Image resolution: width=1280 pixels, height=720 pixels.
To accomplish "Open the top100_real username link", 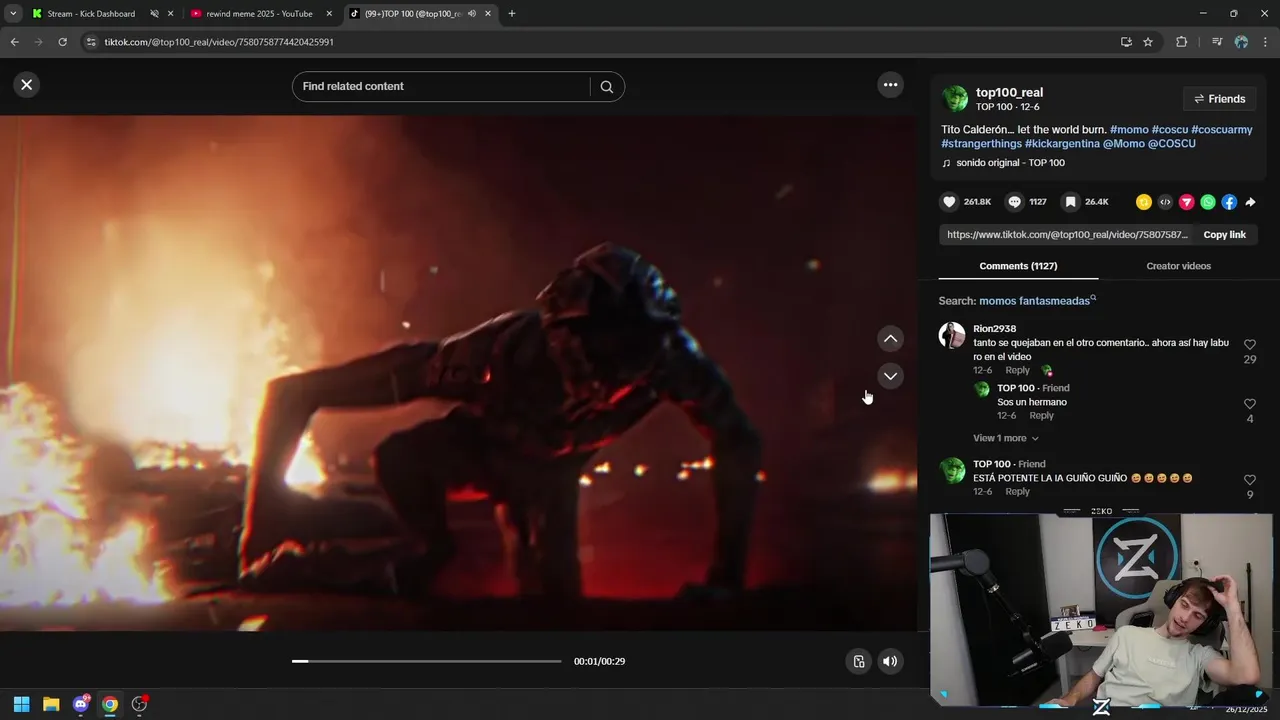I will tap(1009, 92).
